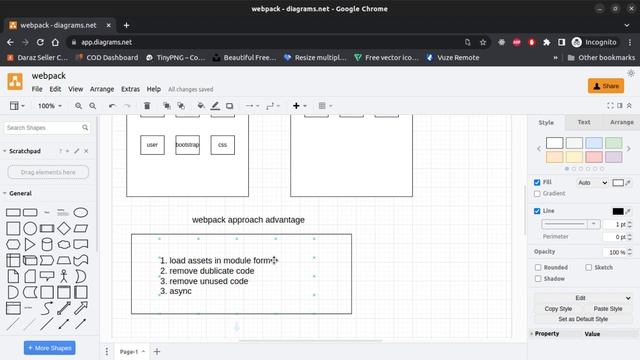
Task: Open the line color black swatch
Action: pos(618,211)
